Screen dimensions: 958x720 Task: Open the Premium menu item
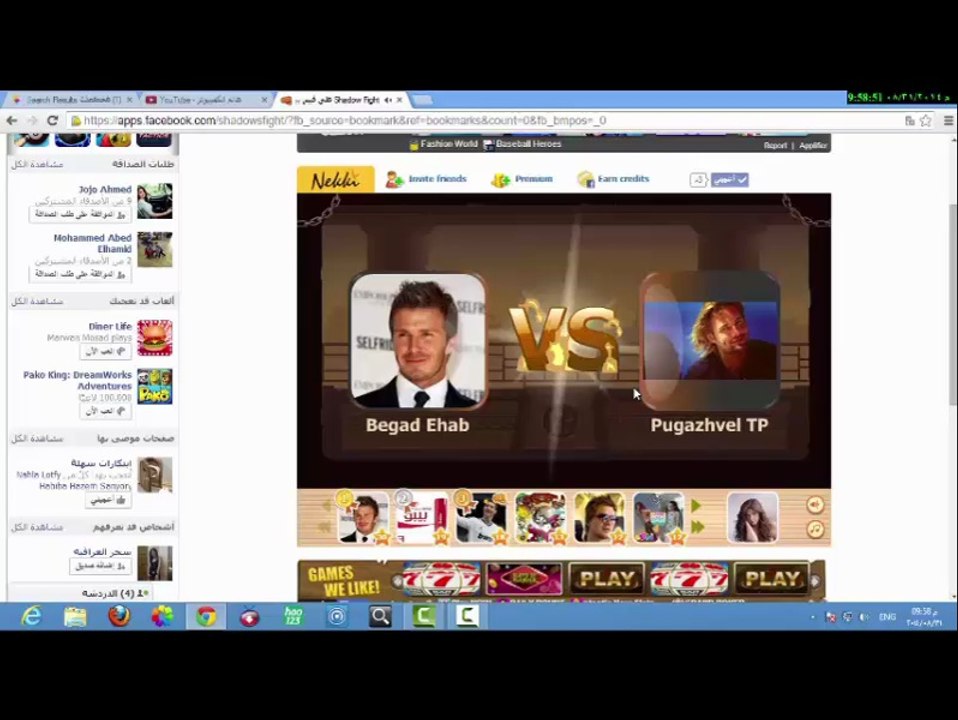tap(522, 179)
